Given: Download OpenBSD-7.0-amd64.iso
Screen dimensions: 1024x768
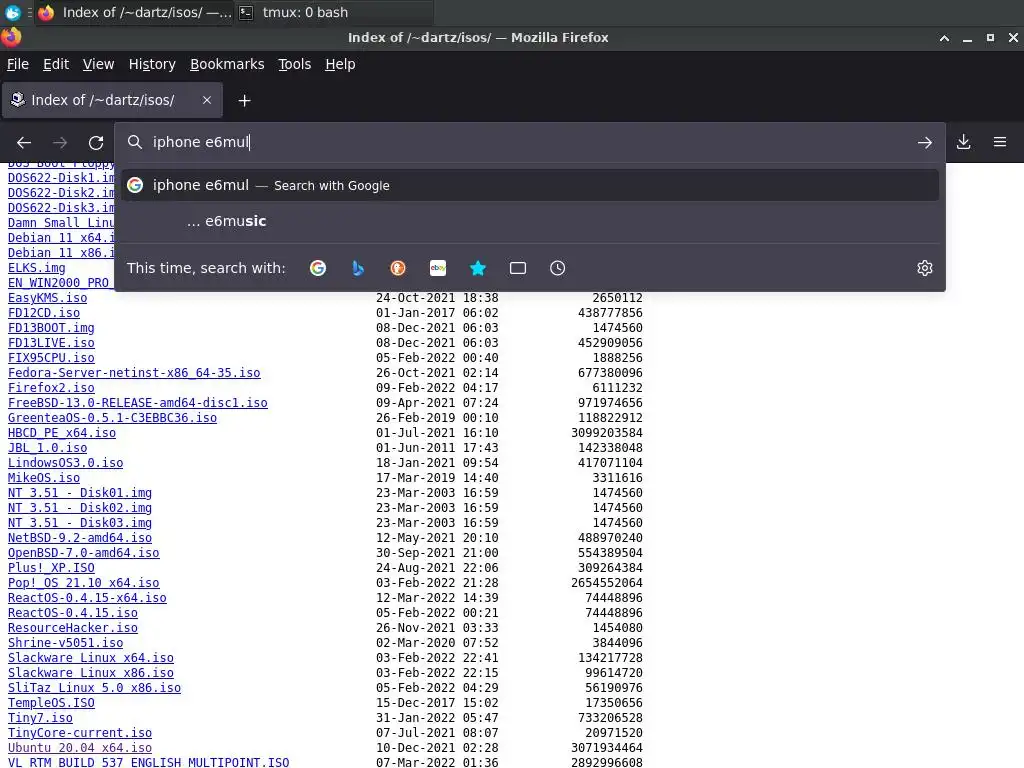Looking at the screenshot, I should (84, 553).
